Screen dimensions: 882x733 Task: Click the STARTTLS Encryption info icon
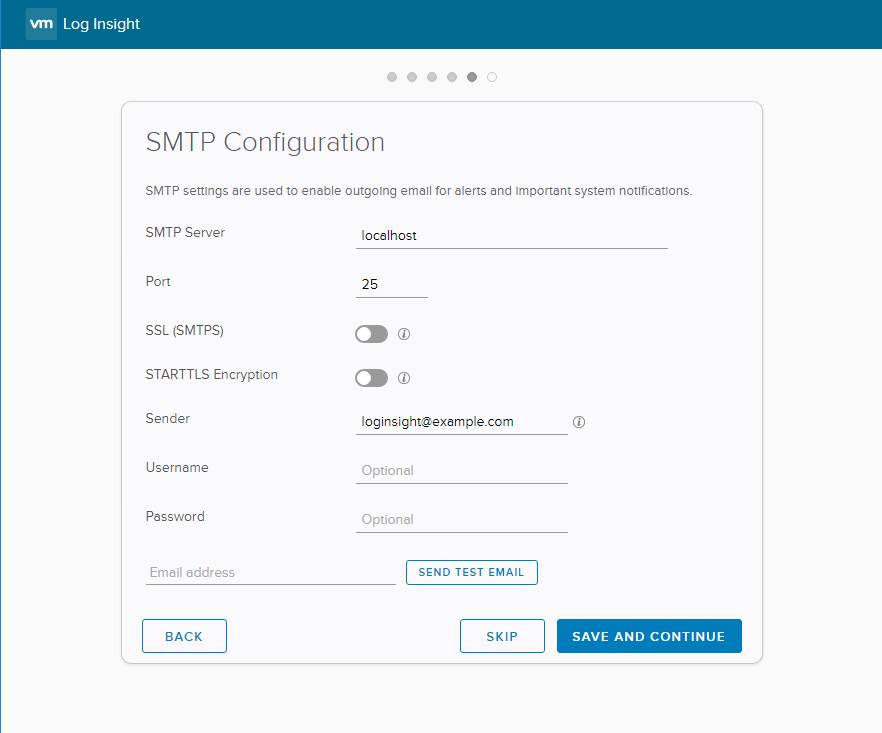click(404, 378)
